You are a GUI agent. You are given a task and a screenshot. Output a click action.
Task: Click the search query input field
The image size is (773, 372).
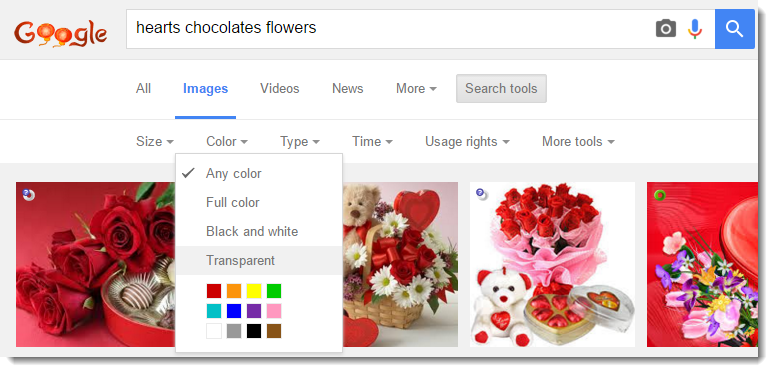point(389,29)
